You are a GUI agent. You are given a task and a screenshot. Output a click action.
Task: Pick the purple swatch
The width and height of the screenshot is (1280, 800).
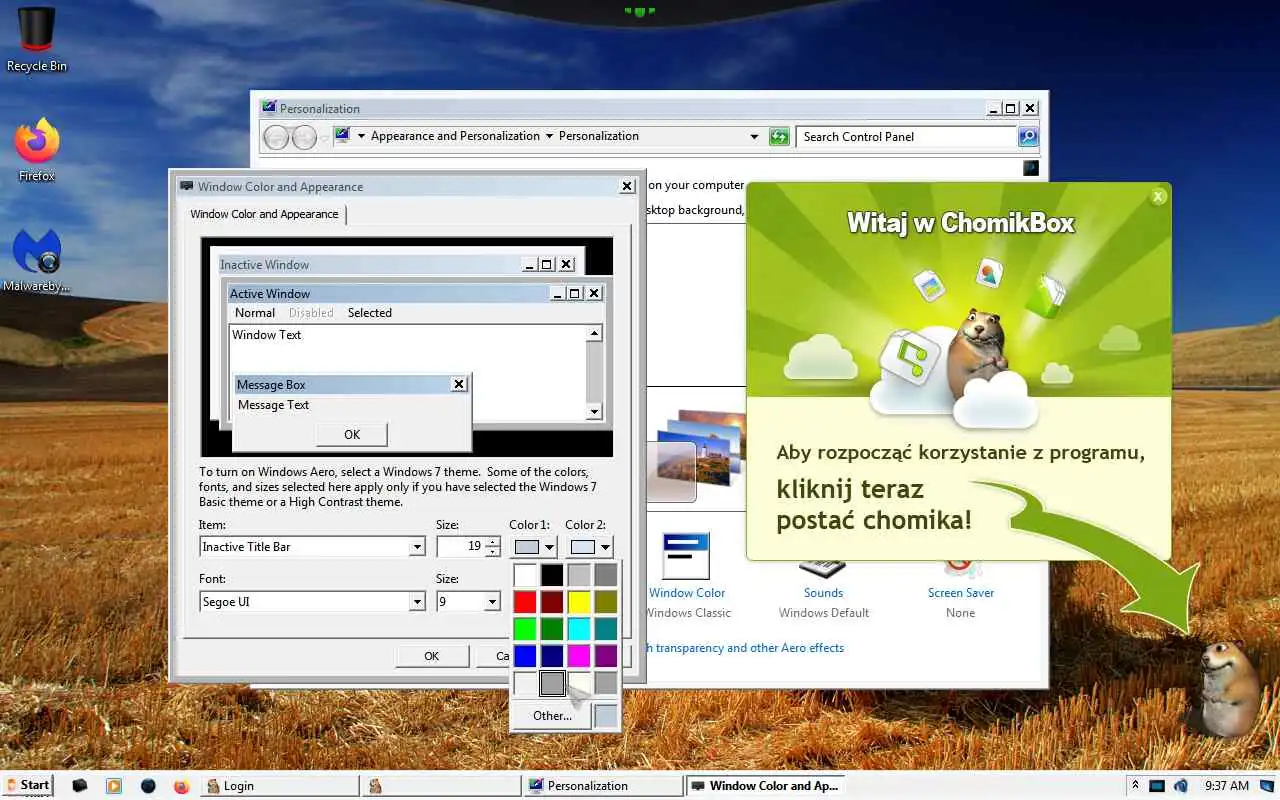[x=606, y=656]
